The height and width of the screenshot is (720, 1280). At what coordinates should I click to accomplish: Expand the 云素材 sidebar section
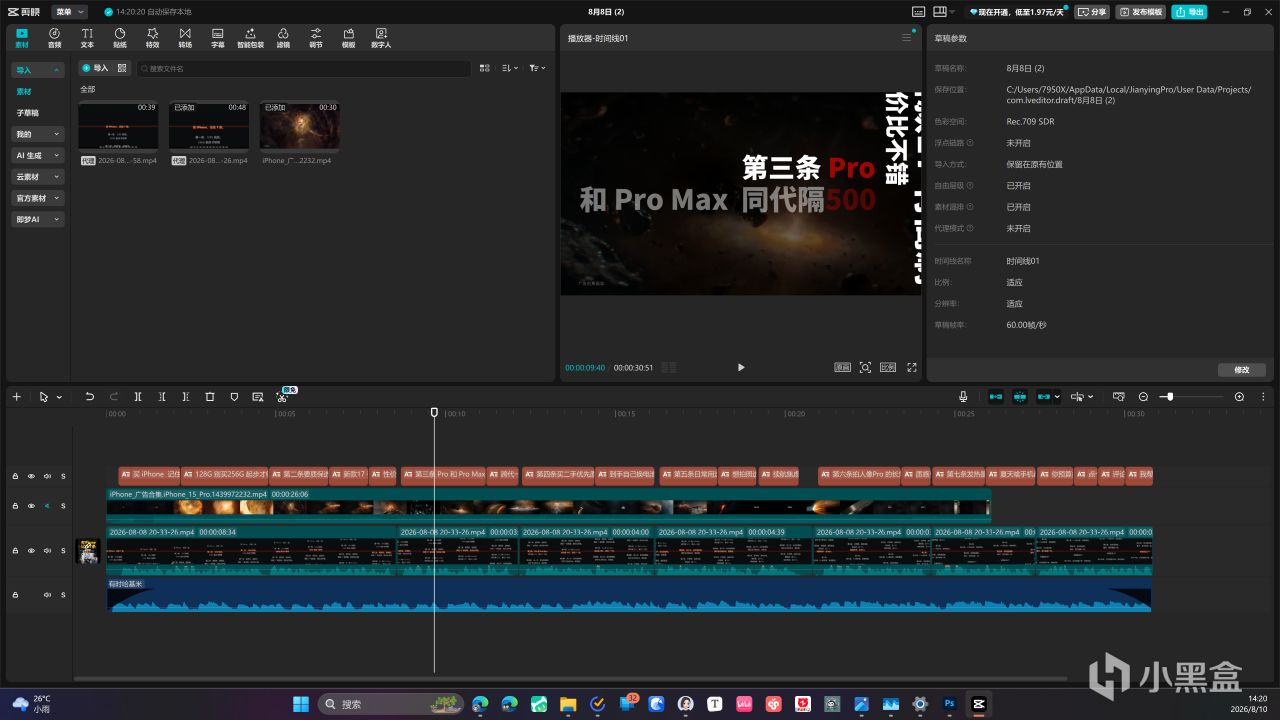tap(38, 176)
